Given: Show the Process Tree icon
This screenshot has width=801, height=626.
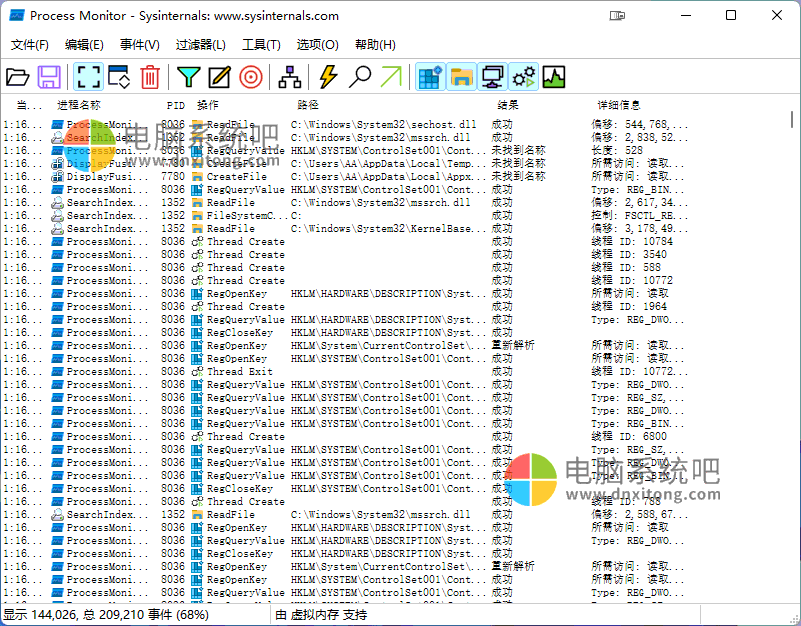Looking at the screenshot, I should point(290,77).
